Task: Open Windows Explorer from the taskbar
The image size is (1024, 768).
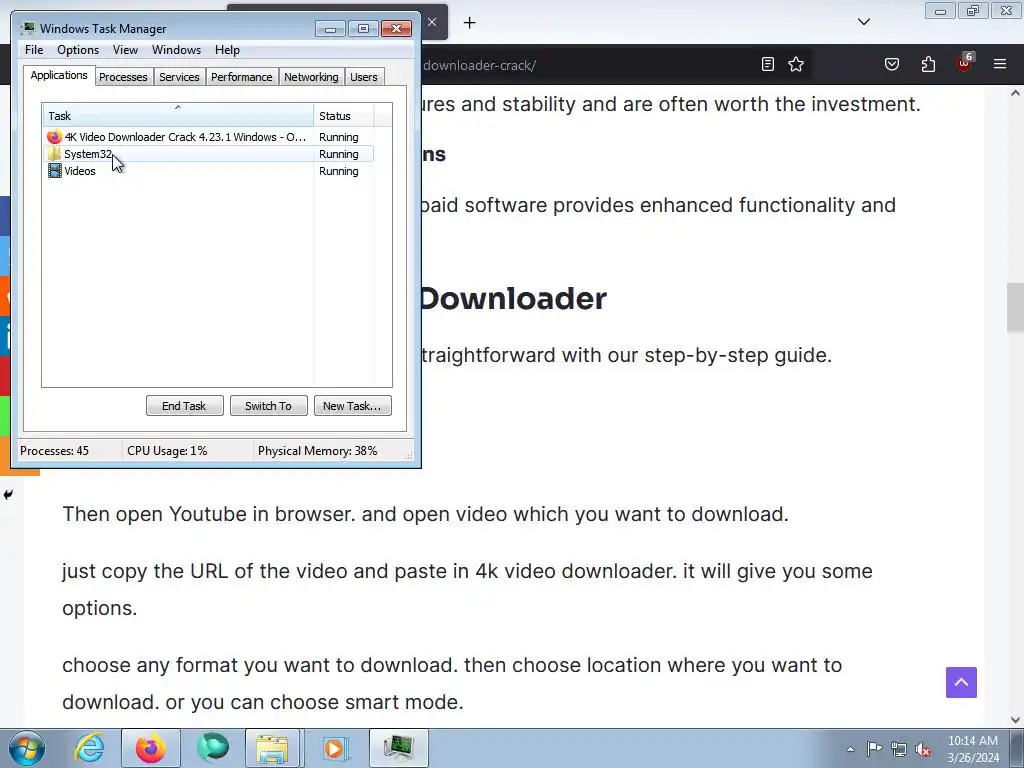Action: pyautogui.click(x=272, y=748)
